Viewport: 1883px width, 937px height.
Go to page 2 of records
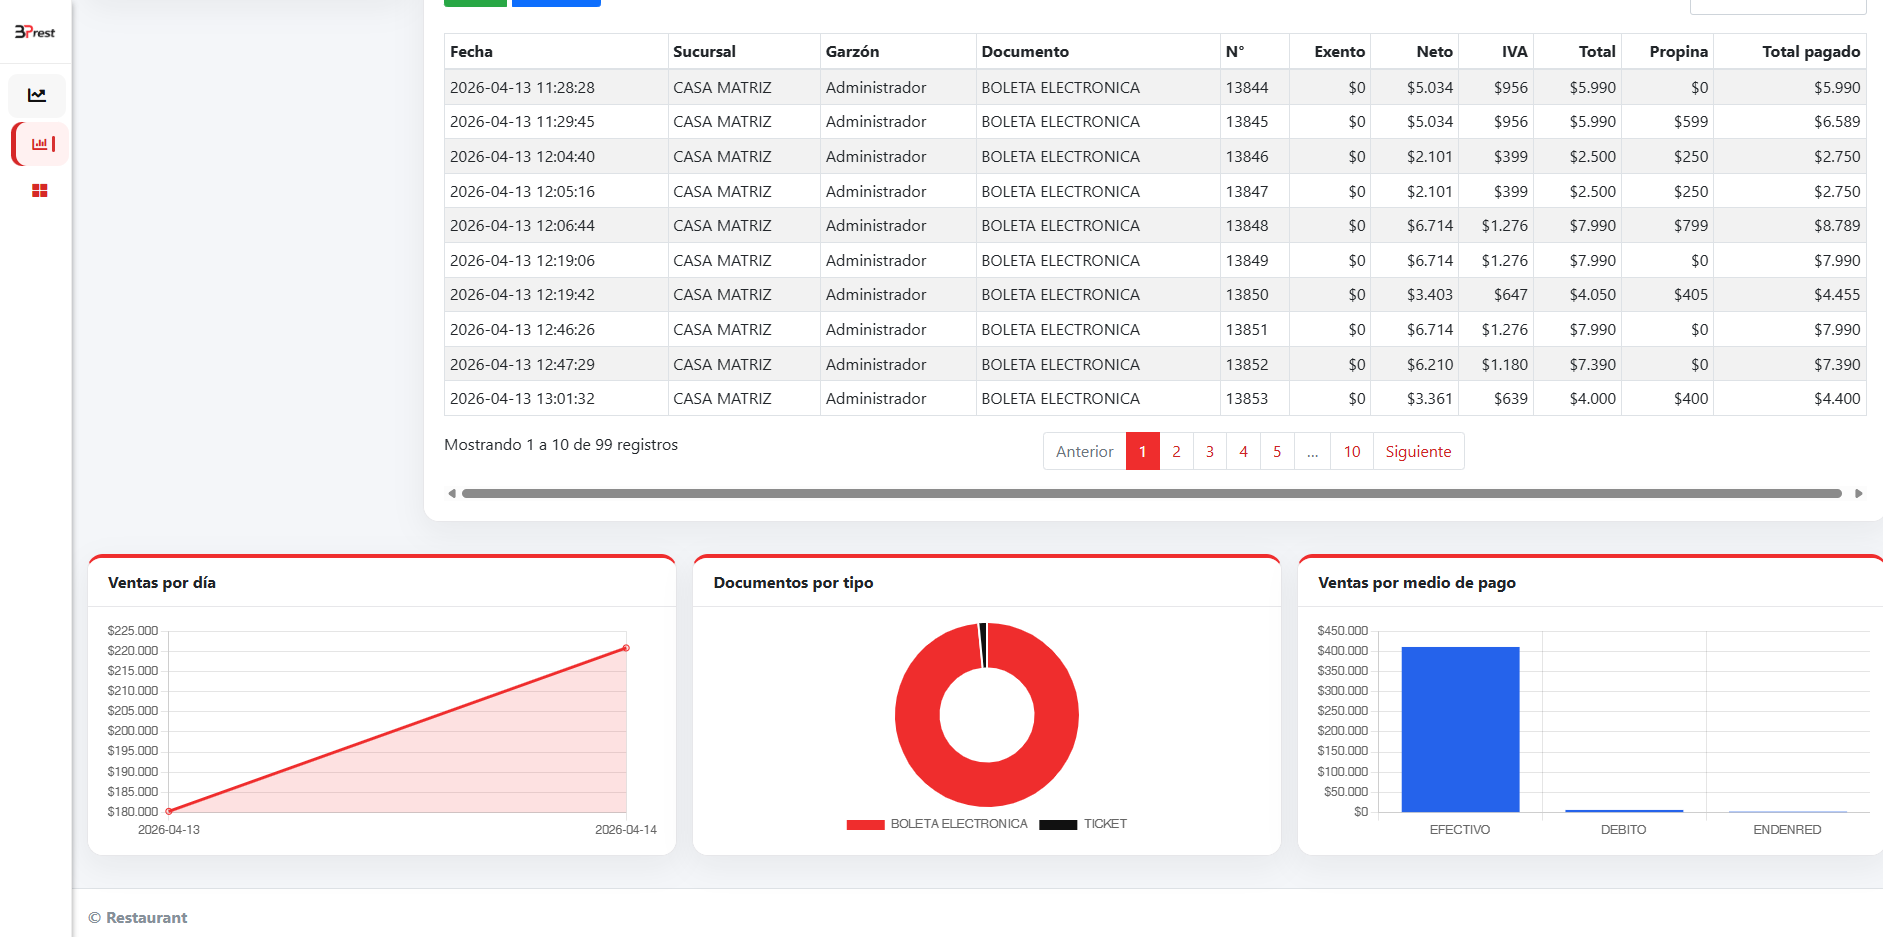click(x=1176, y=451)
